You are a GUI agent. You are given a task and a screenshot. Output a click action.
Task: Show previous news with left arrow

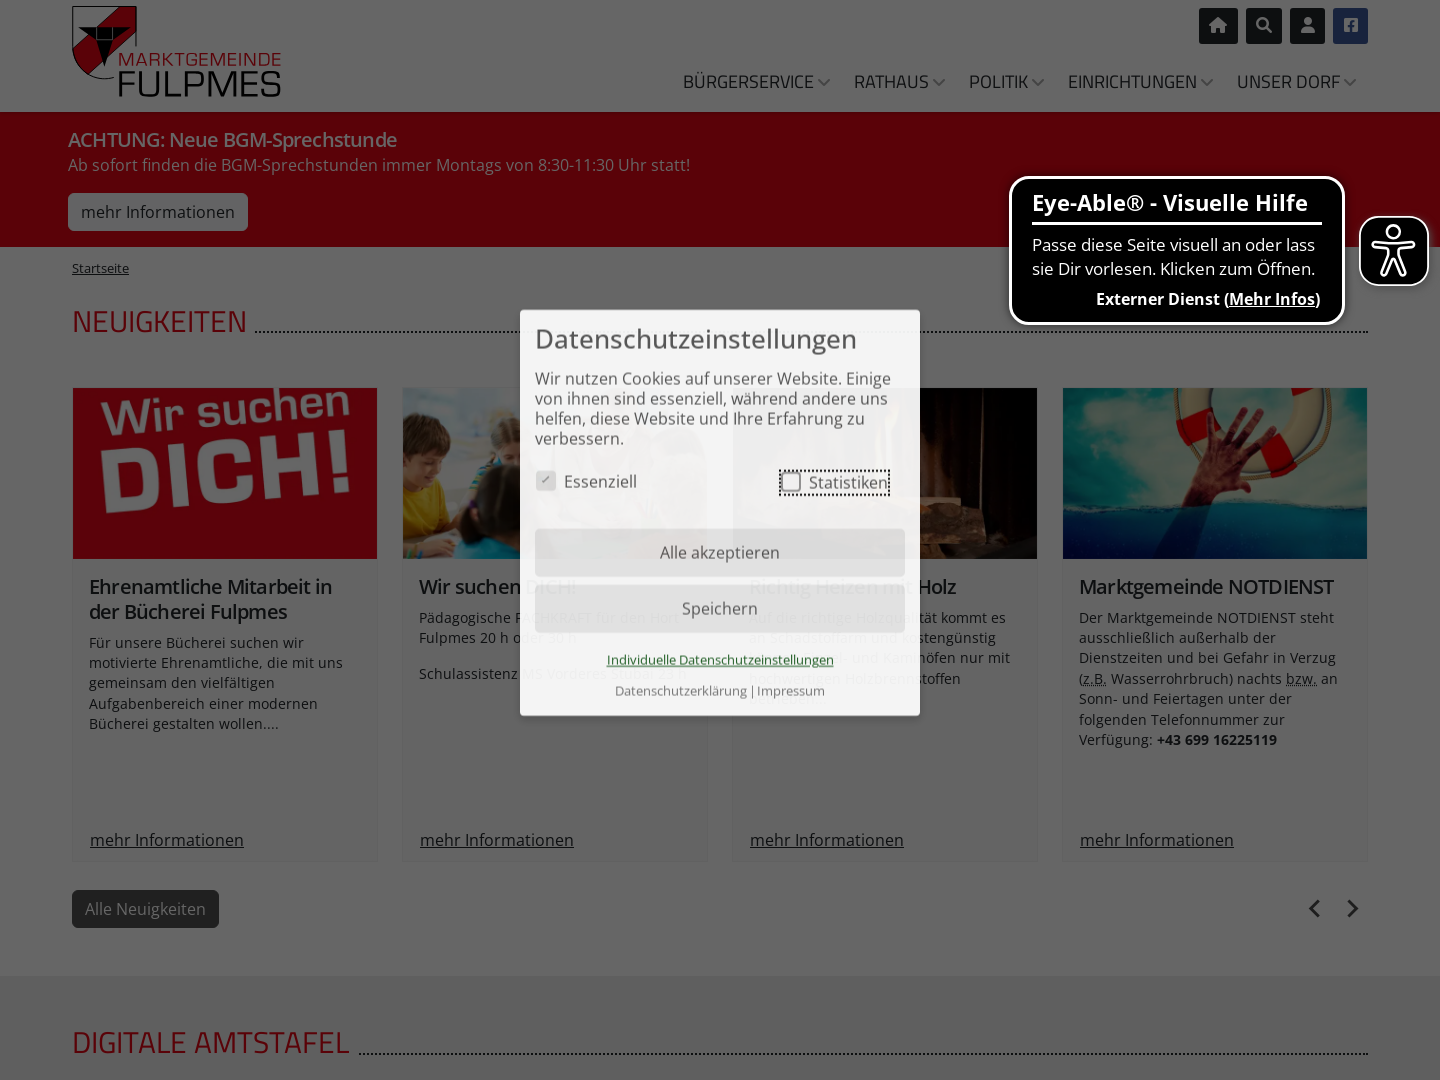click(1315, 908)
